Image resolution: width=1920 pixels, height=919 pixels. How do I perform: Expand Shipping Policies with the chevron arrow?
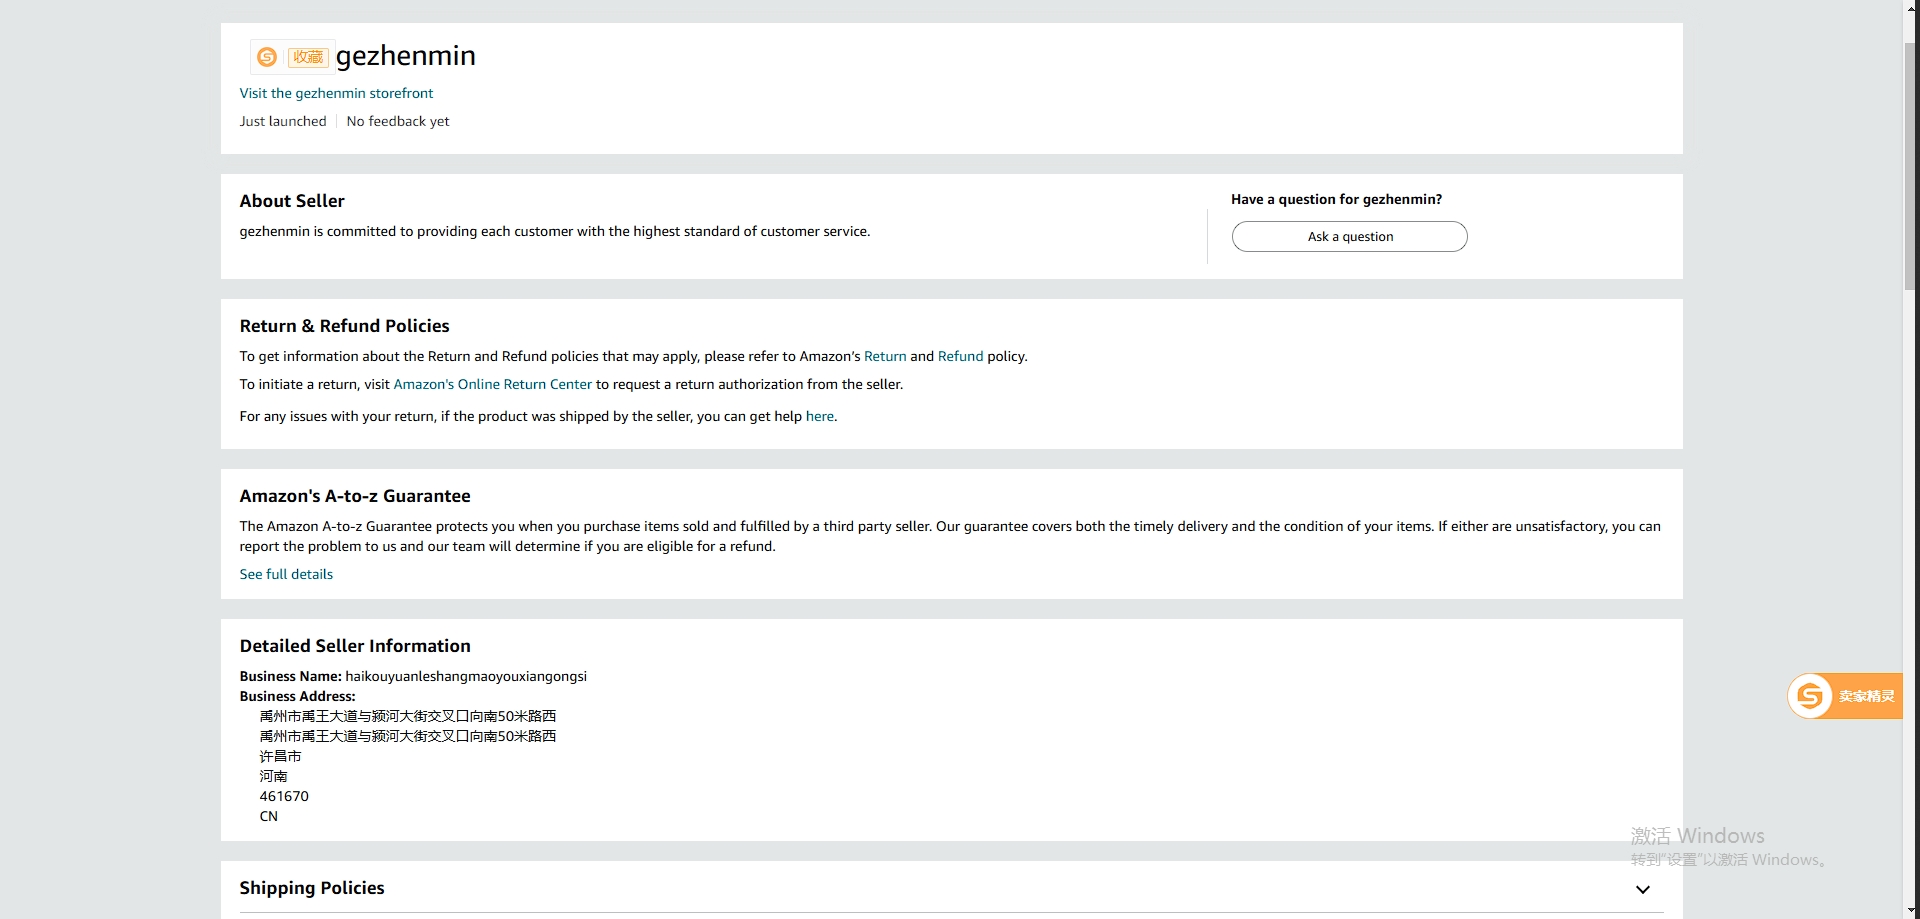pos(1642,889)
